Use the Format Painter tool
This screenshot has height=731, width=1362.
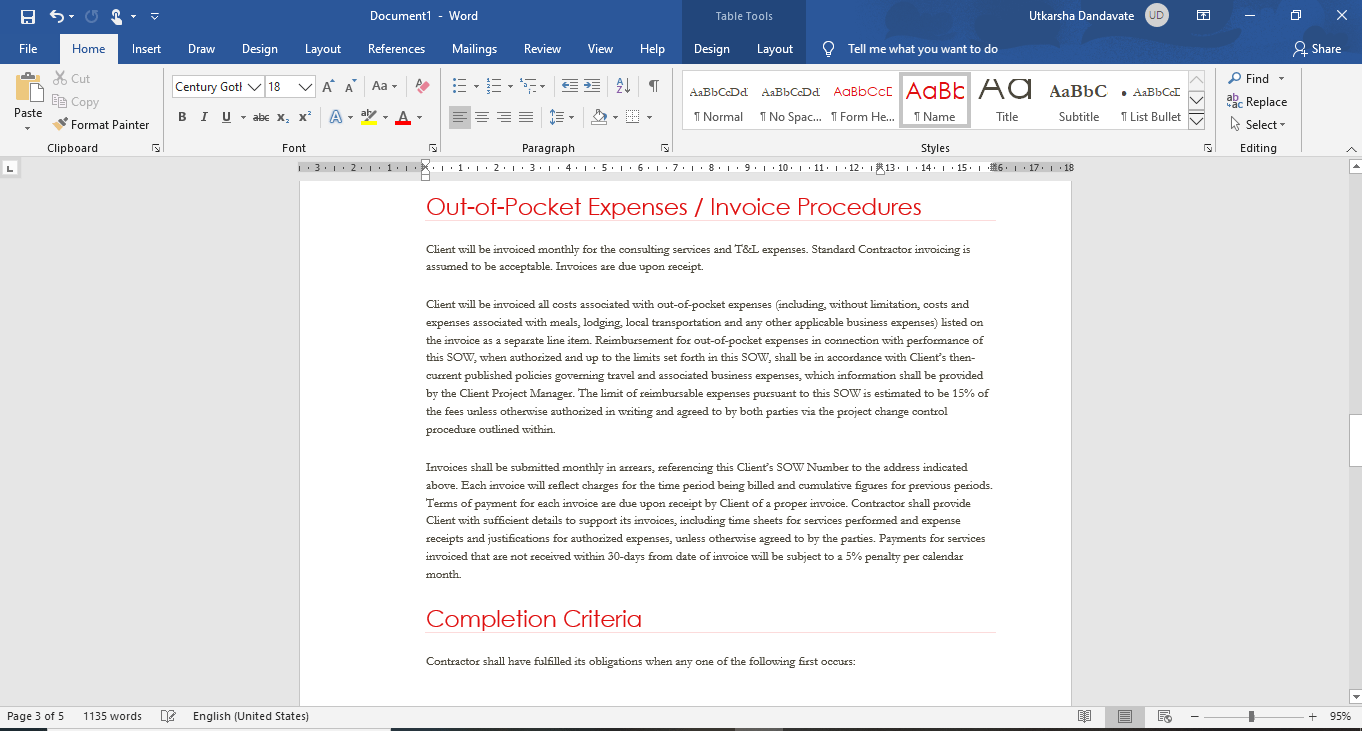tap(102, 125)
